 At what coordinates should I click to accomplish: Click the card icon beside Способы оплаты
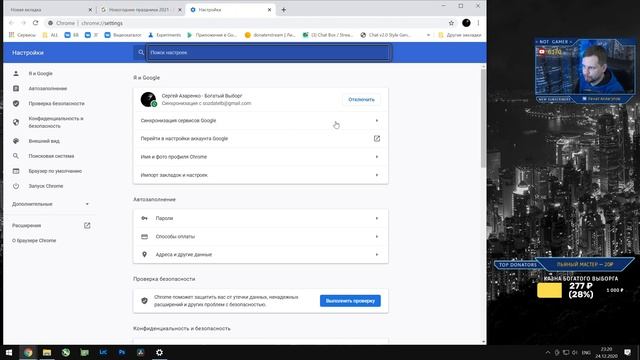pos(144,236)
